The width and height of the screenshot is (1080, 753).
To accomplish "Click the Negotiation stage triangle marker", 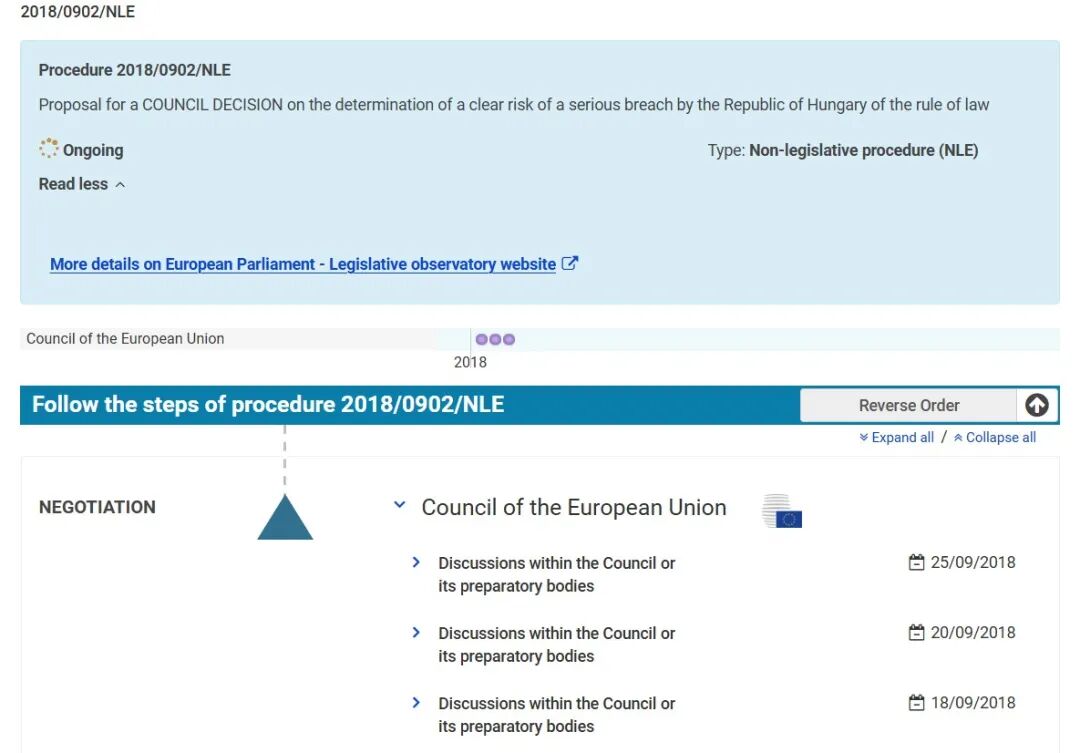I will [x=285, y=517].
